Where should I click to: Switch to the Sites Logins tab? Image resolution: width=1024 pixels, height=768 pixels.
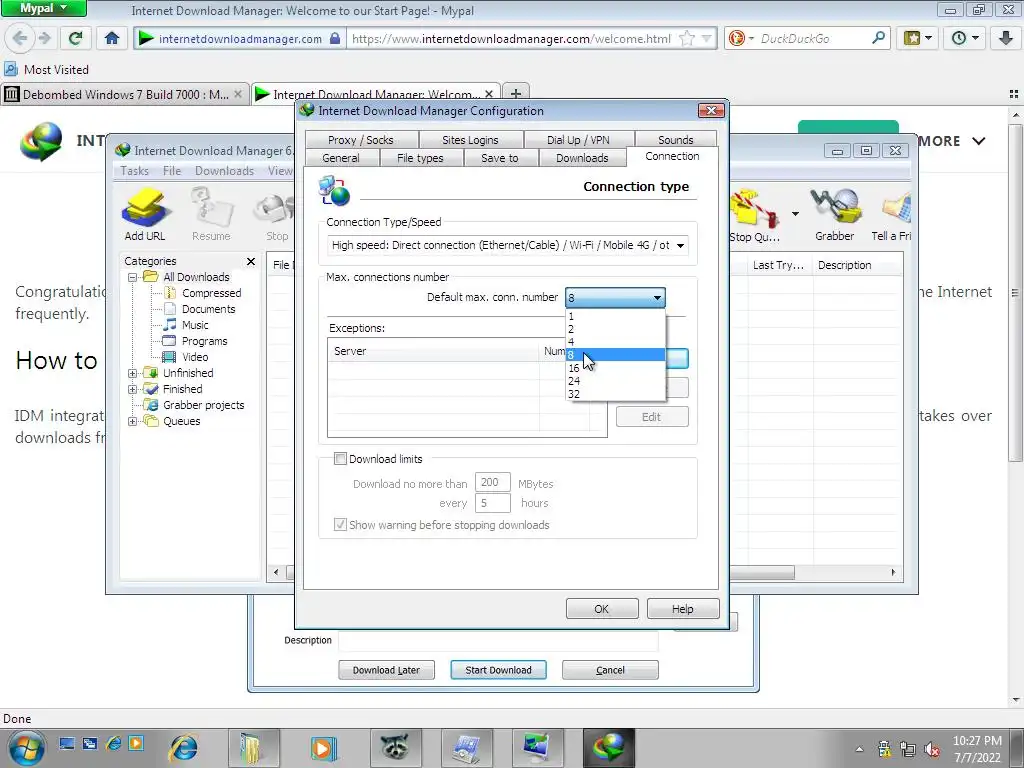[x=470, y=140]
